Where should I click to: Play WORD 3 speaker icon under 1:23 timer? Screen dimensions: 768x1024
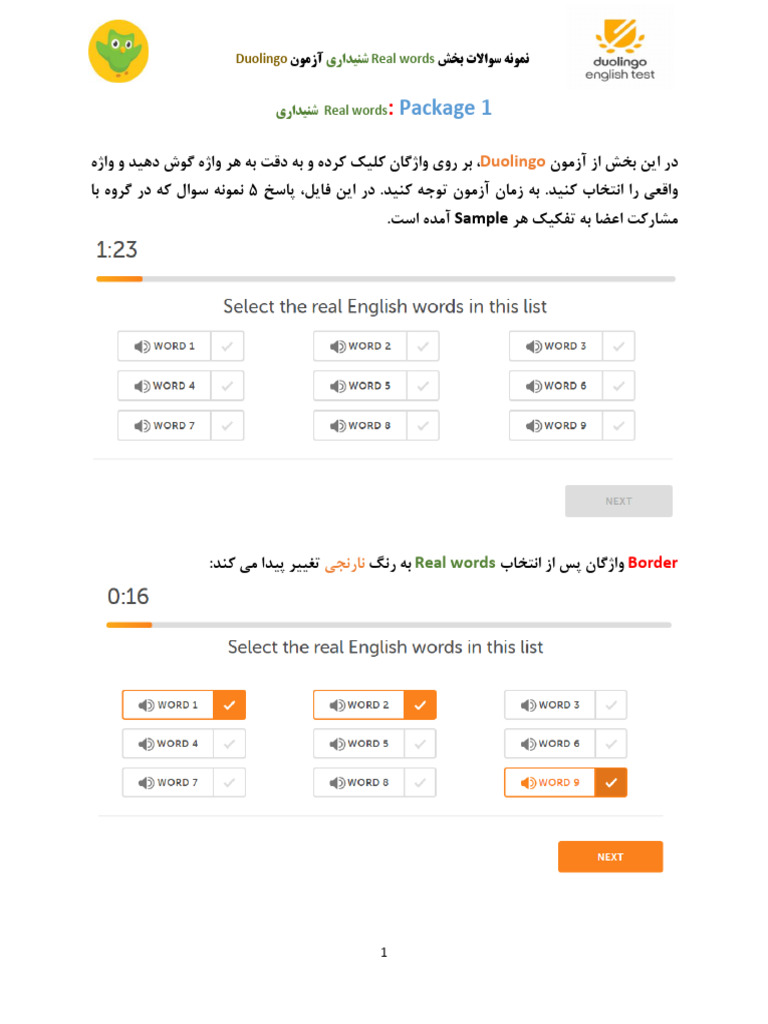[x=534, y=347]
